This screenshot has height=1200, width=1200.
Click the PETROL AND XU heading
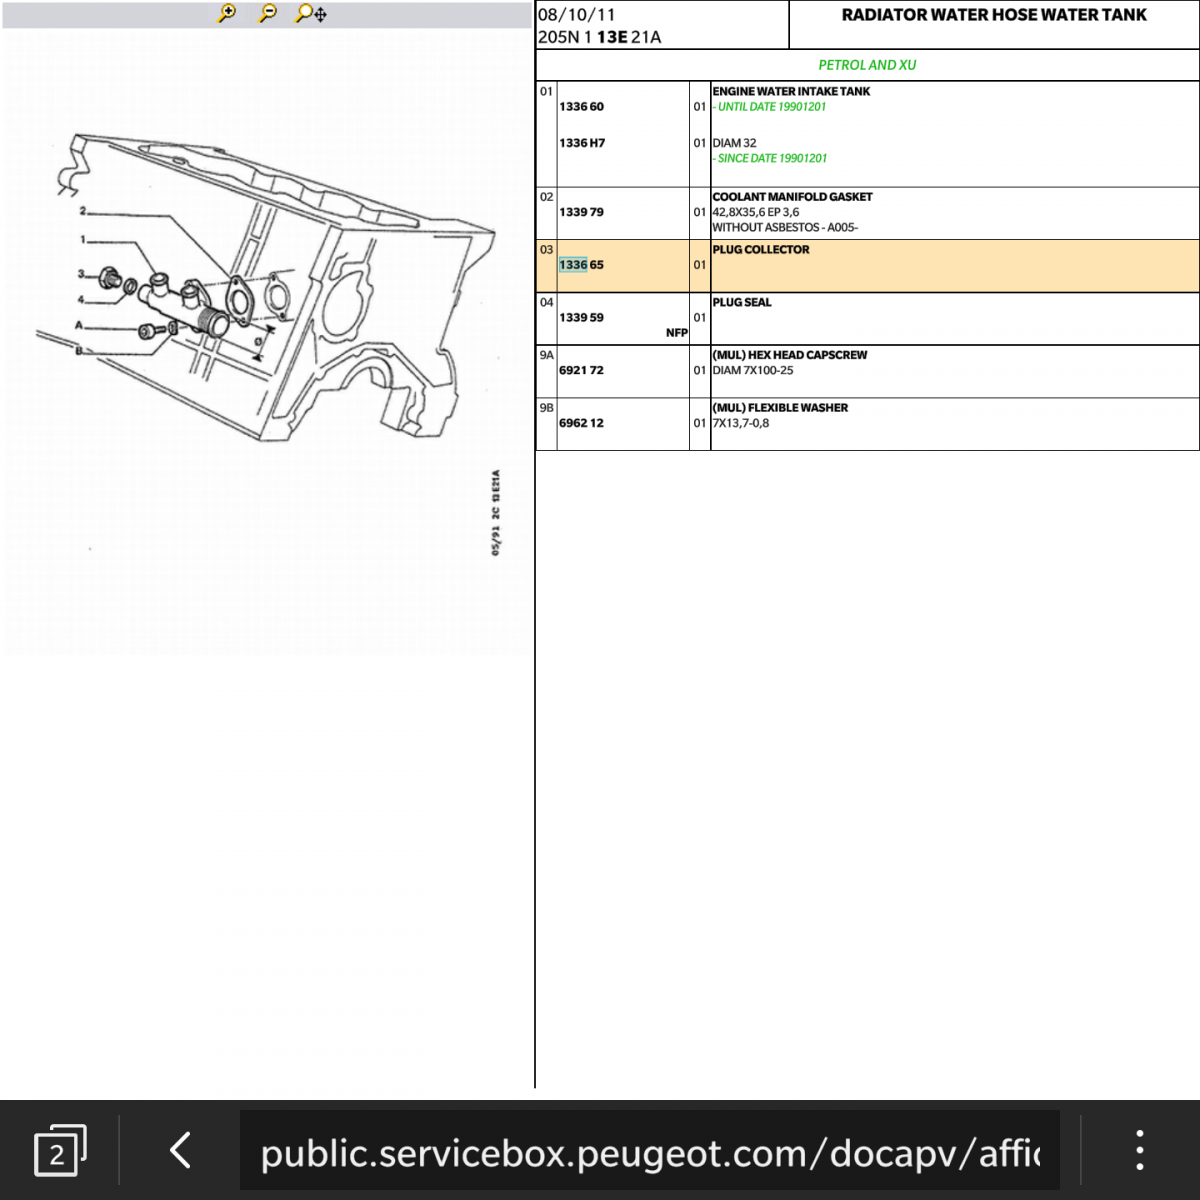click(867, 65)
